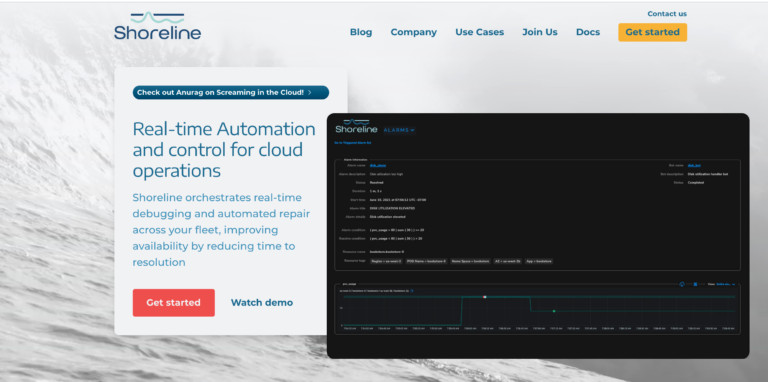
Task: Click the alarm Start time value
Action: (398, 200)
